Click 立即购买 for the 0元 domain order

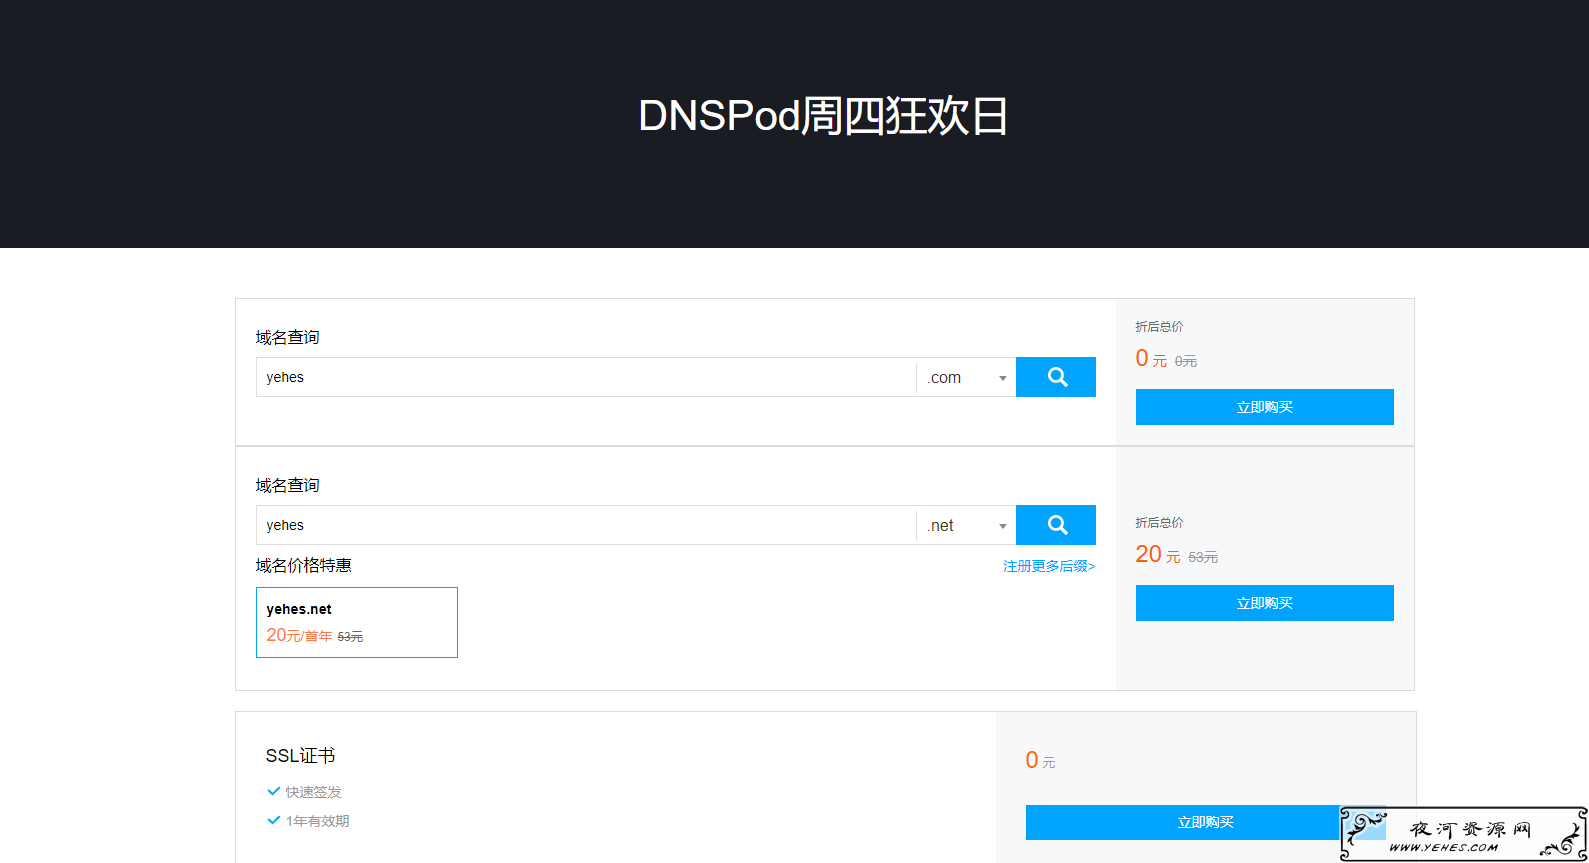[1264, 407]
